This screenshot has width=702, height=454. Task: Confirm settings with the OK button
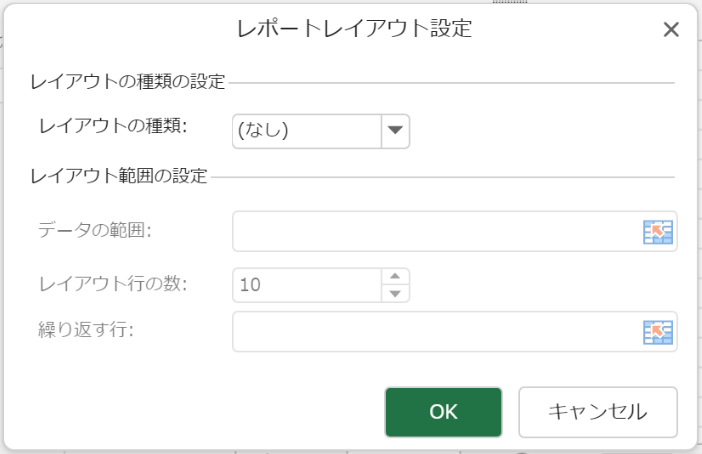coord(443,412)
